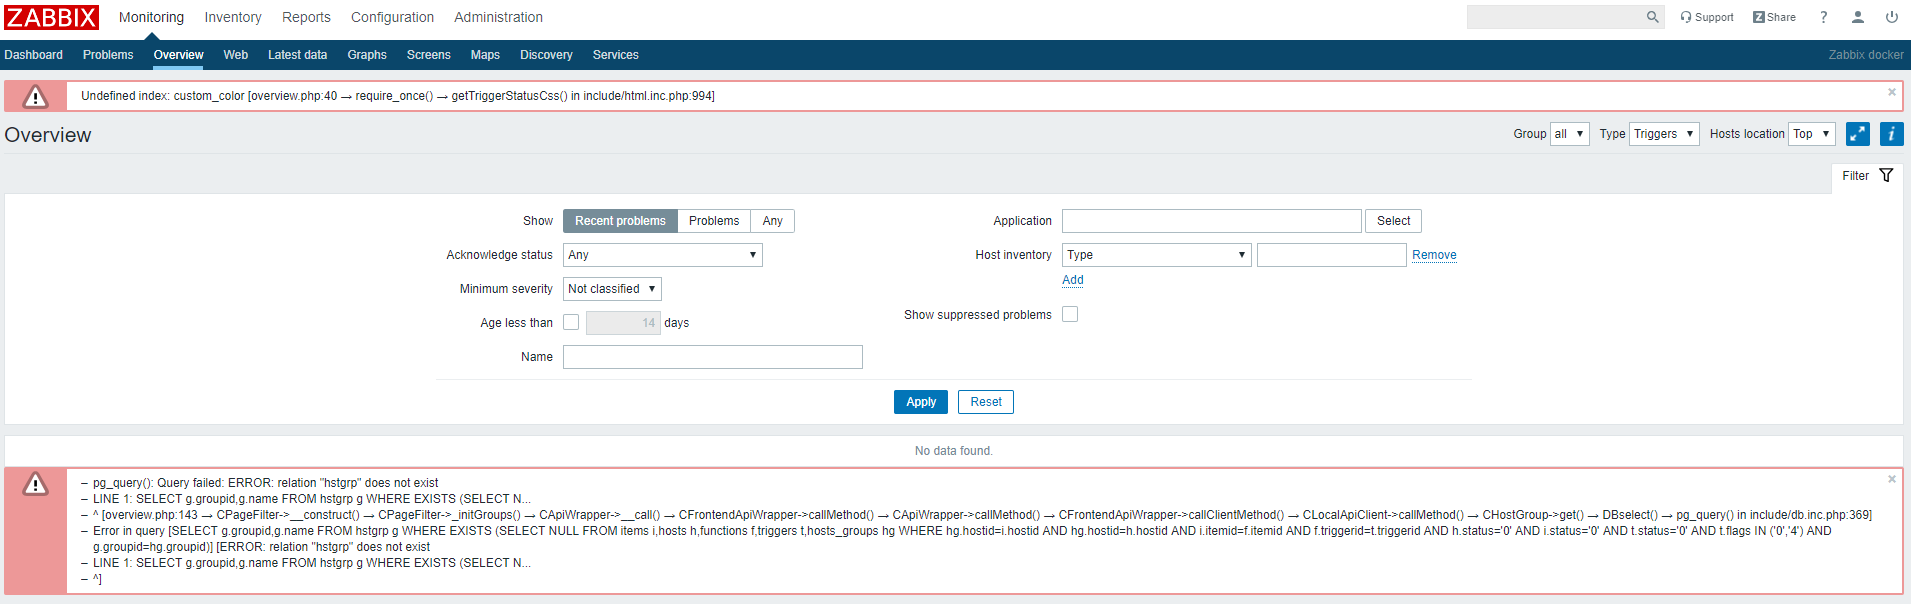Click 'Zabbix docker' server name text
The width and height of the screenshot is (1911, 604).
pos(1866,55)
